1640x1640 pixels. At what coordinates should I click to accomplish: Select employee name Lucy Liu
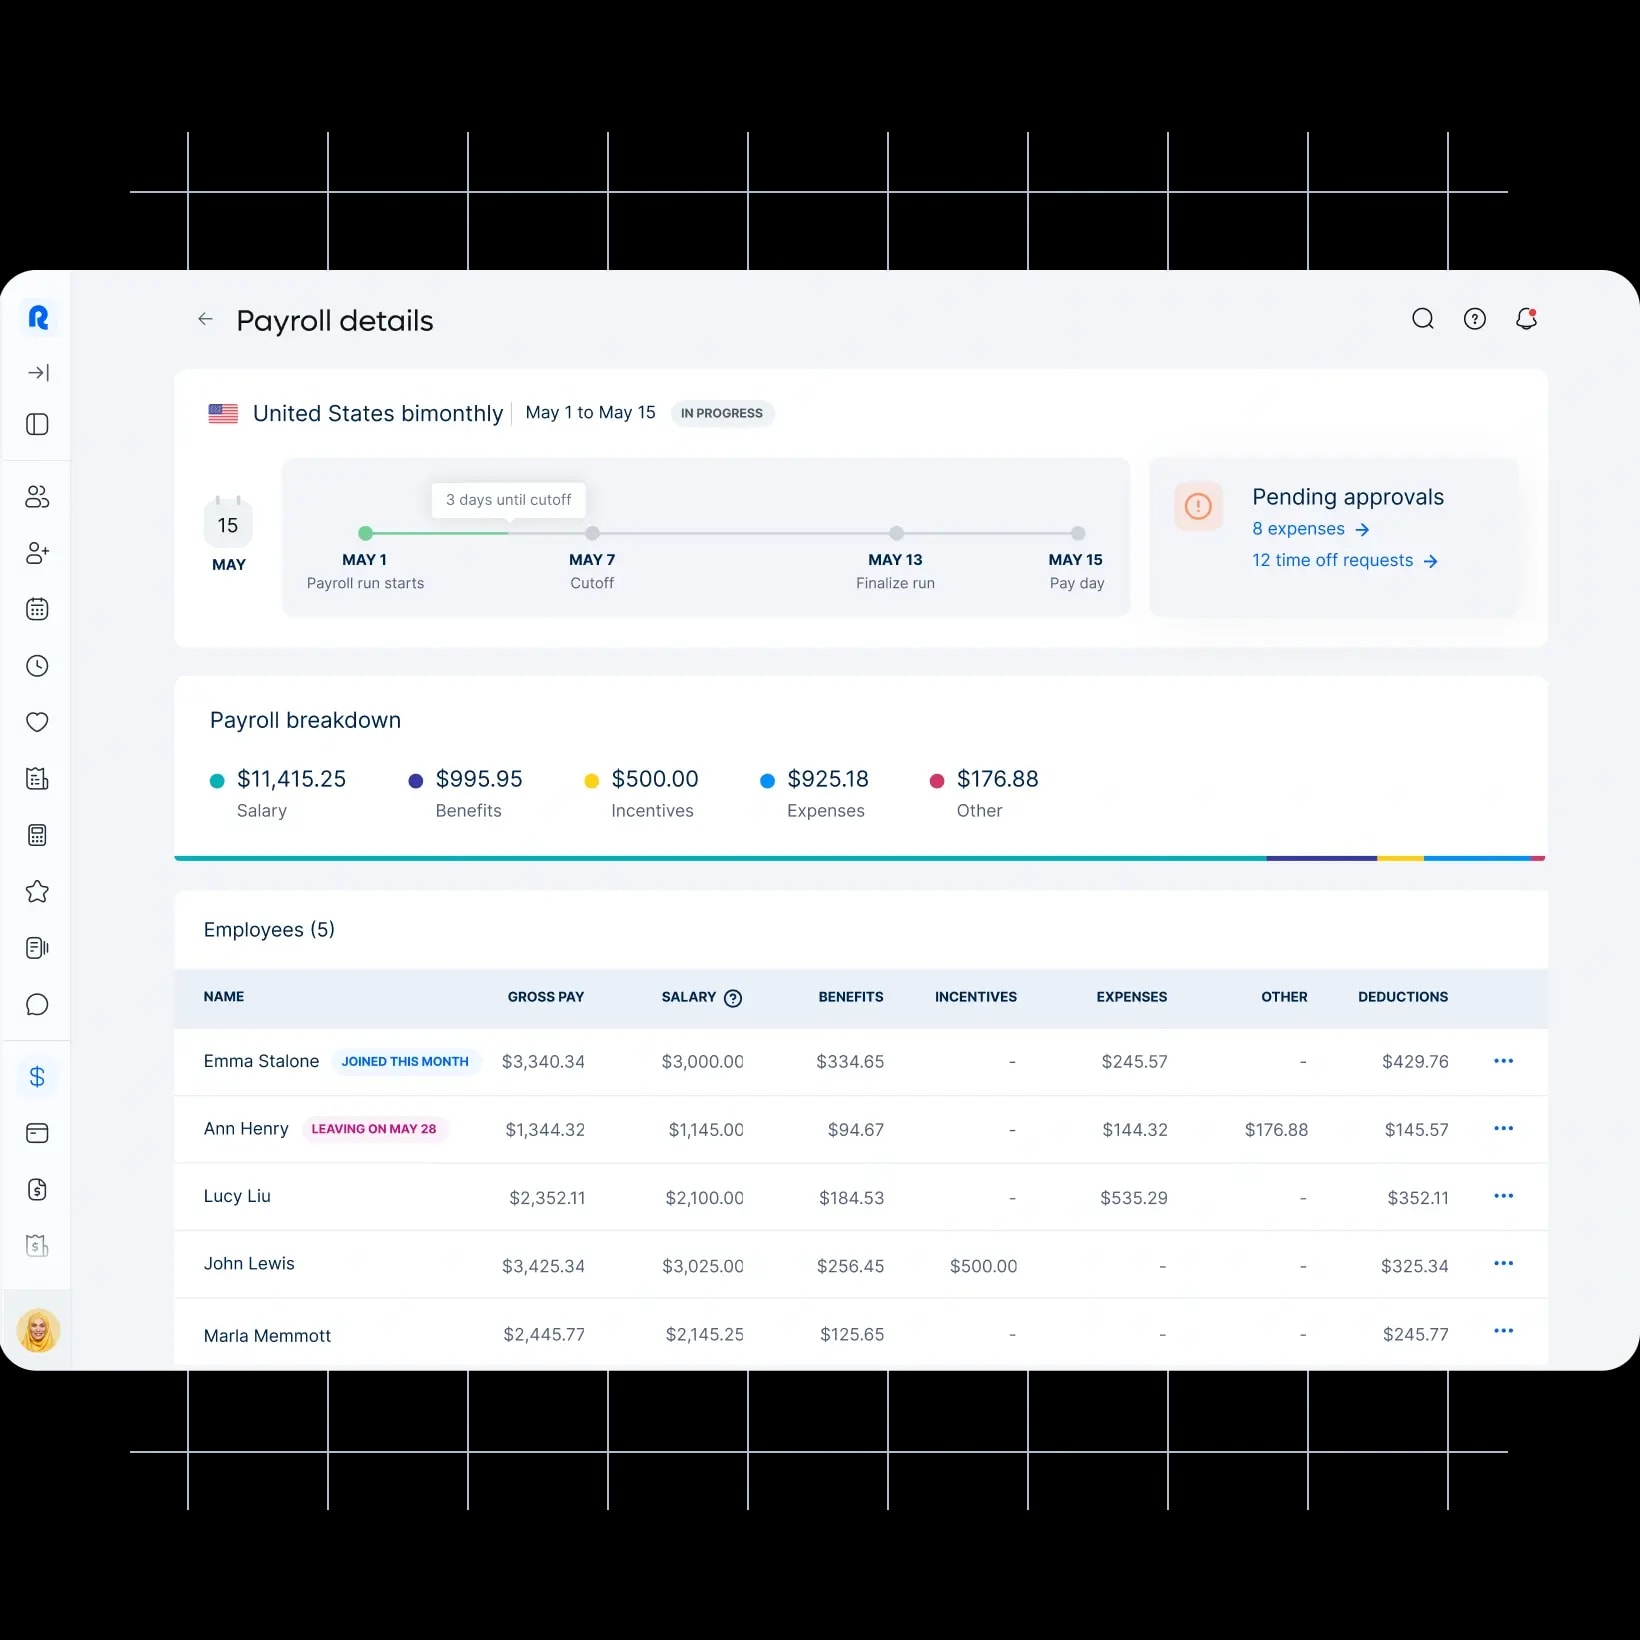[237, 1196]
